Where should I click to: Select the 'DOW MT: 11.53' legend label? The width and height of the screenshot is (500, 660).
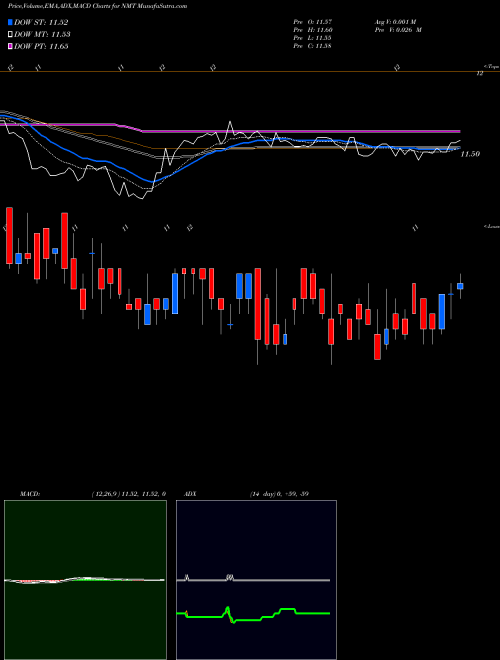point(42,35)
